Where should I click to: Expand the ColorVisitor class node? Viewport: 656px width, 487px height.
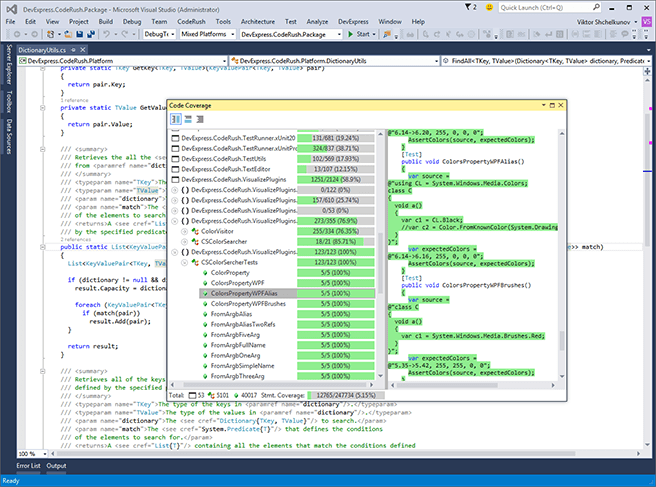point(186,231)
